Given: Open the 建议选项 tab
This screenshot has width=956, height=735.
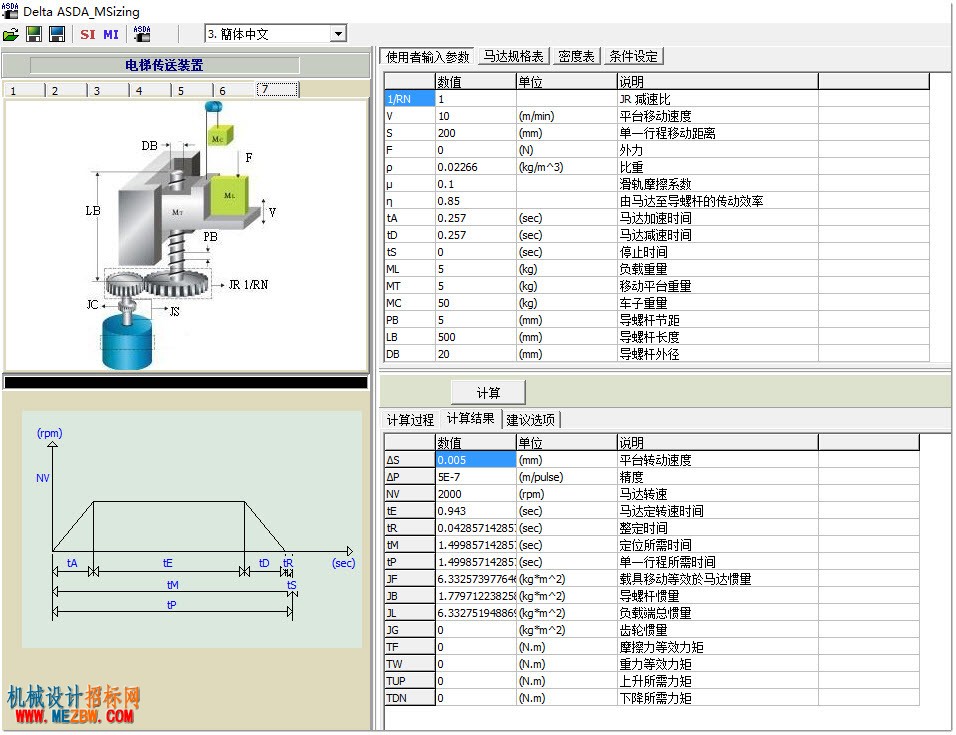Looking at the screenshot, I should [530, 420].
